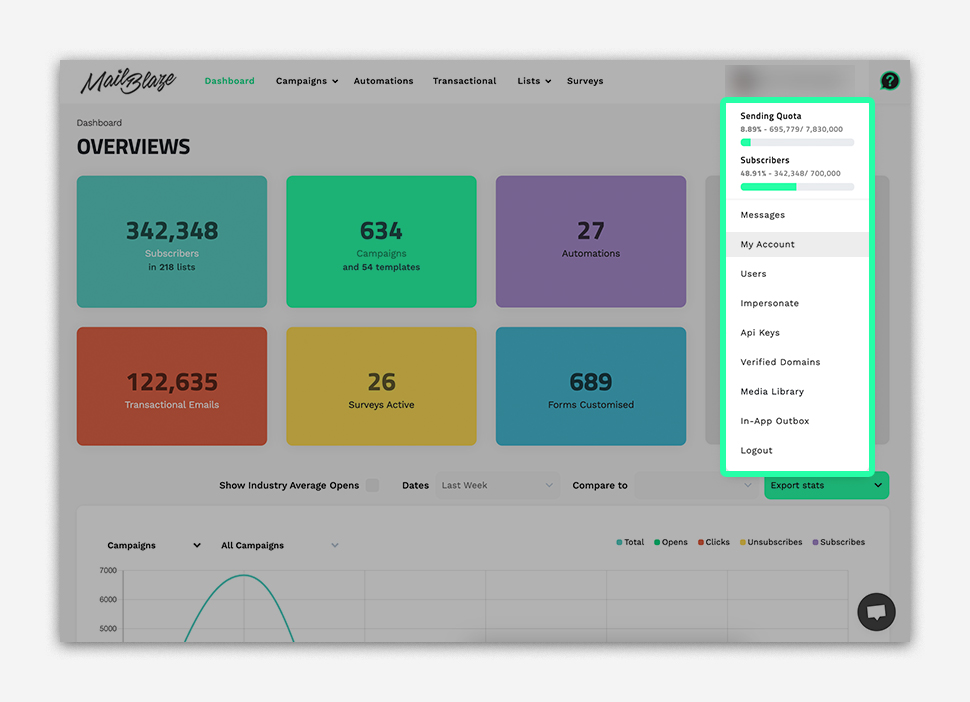
Task: Toggle the Total series legend dot
Action: (620, 543)
